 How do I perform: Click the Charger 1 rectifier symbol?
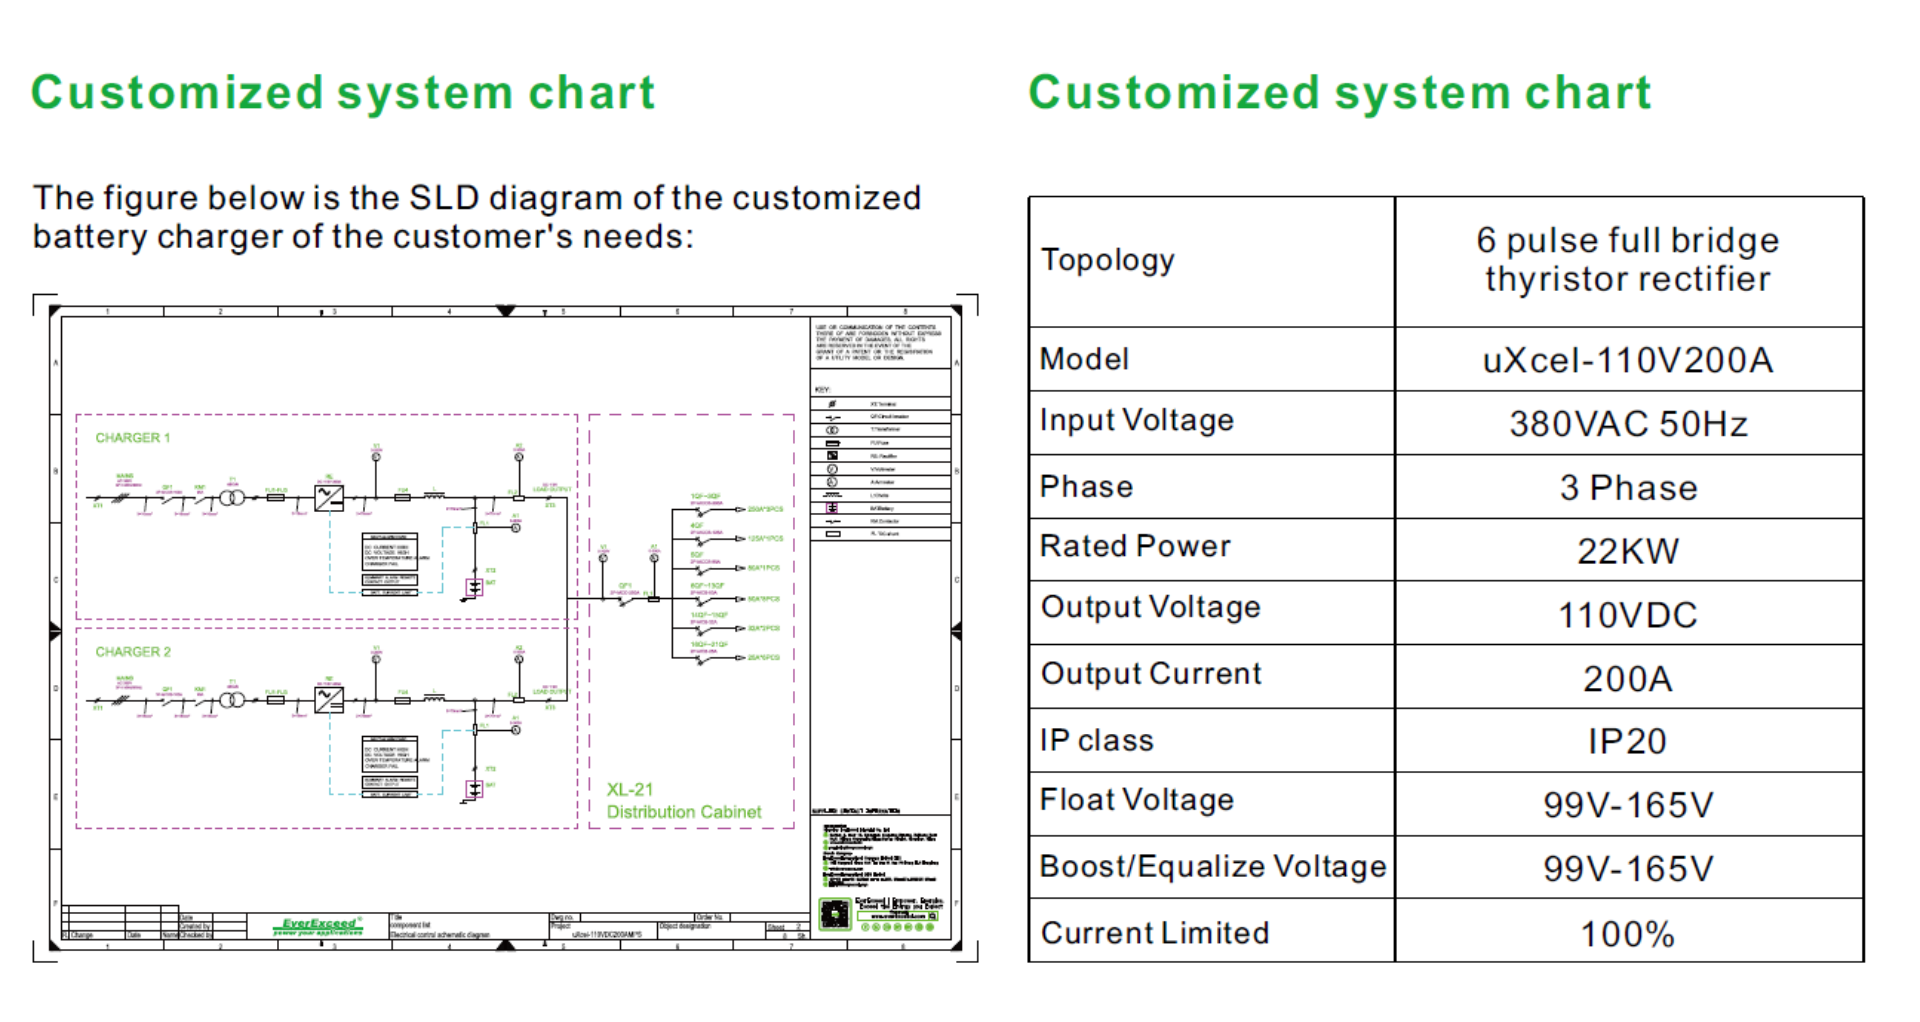point(329,497)
